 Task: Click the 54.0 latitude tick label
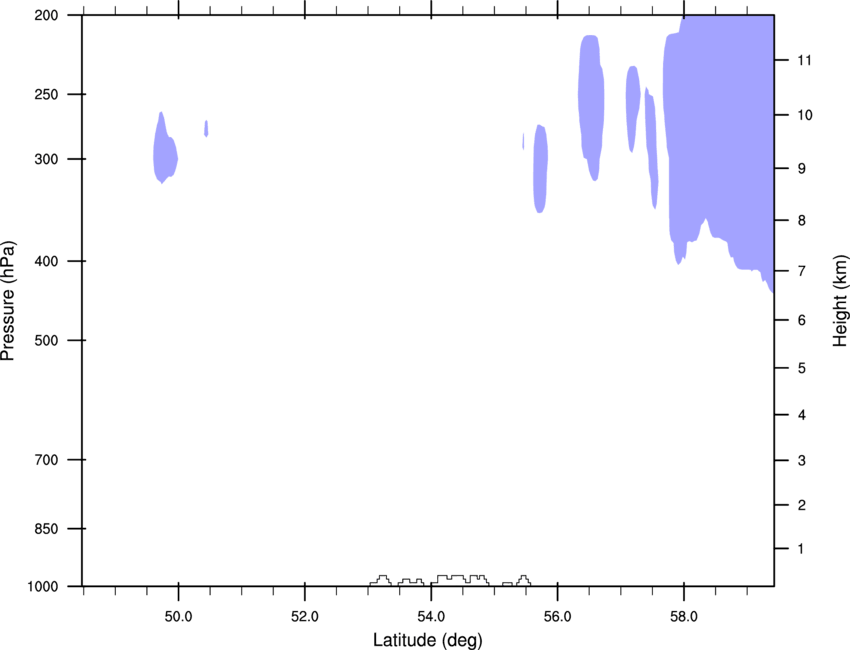pos(431,617)
